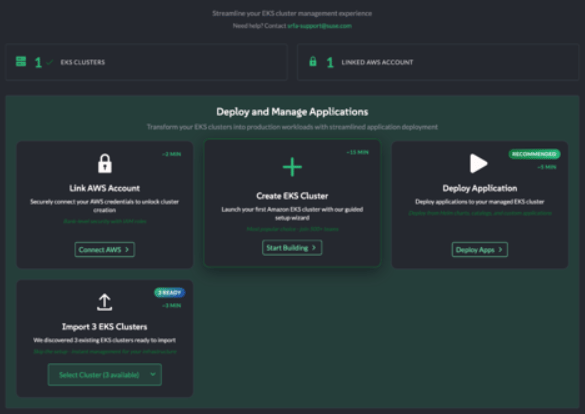
Task: Click the support email link at suse.com
Action: coord(319,26)
